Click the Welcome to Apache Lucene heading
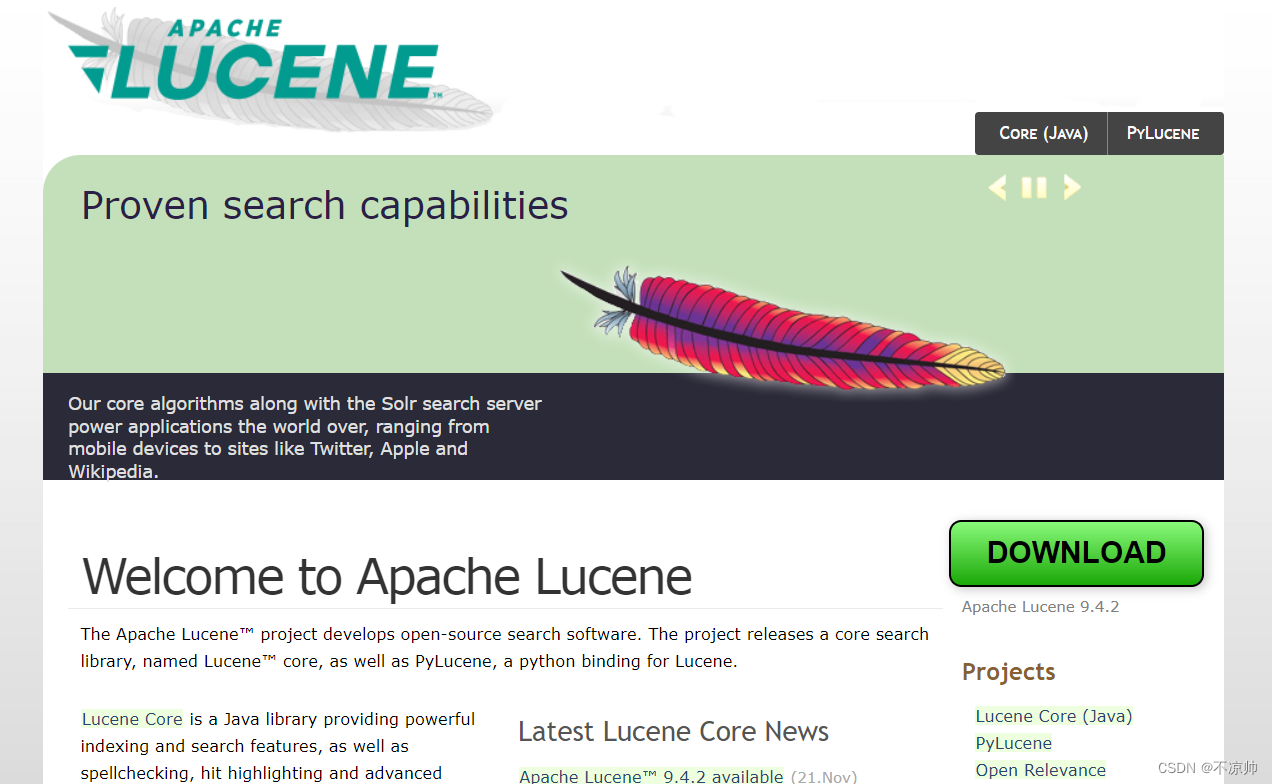Image resolution: width=1272 pixels, height=784 pixels. click(387, 576)
